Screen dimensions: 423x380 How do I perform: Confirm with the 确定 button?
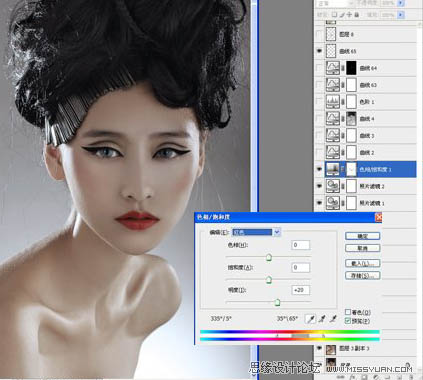point(363,236)
